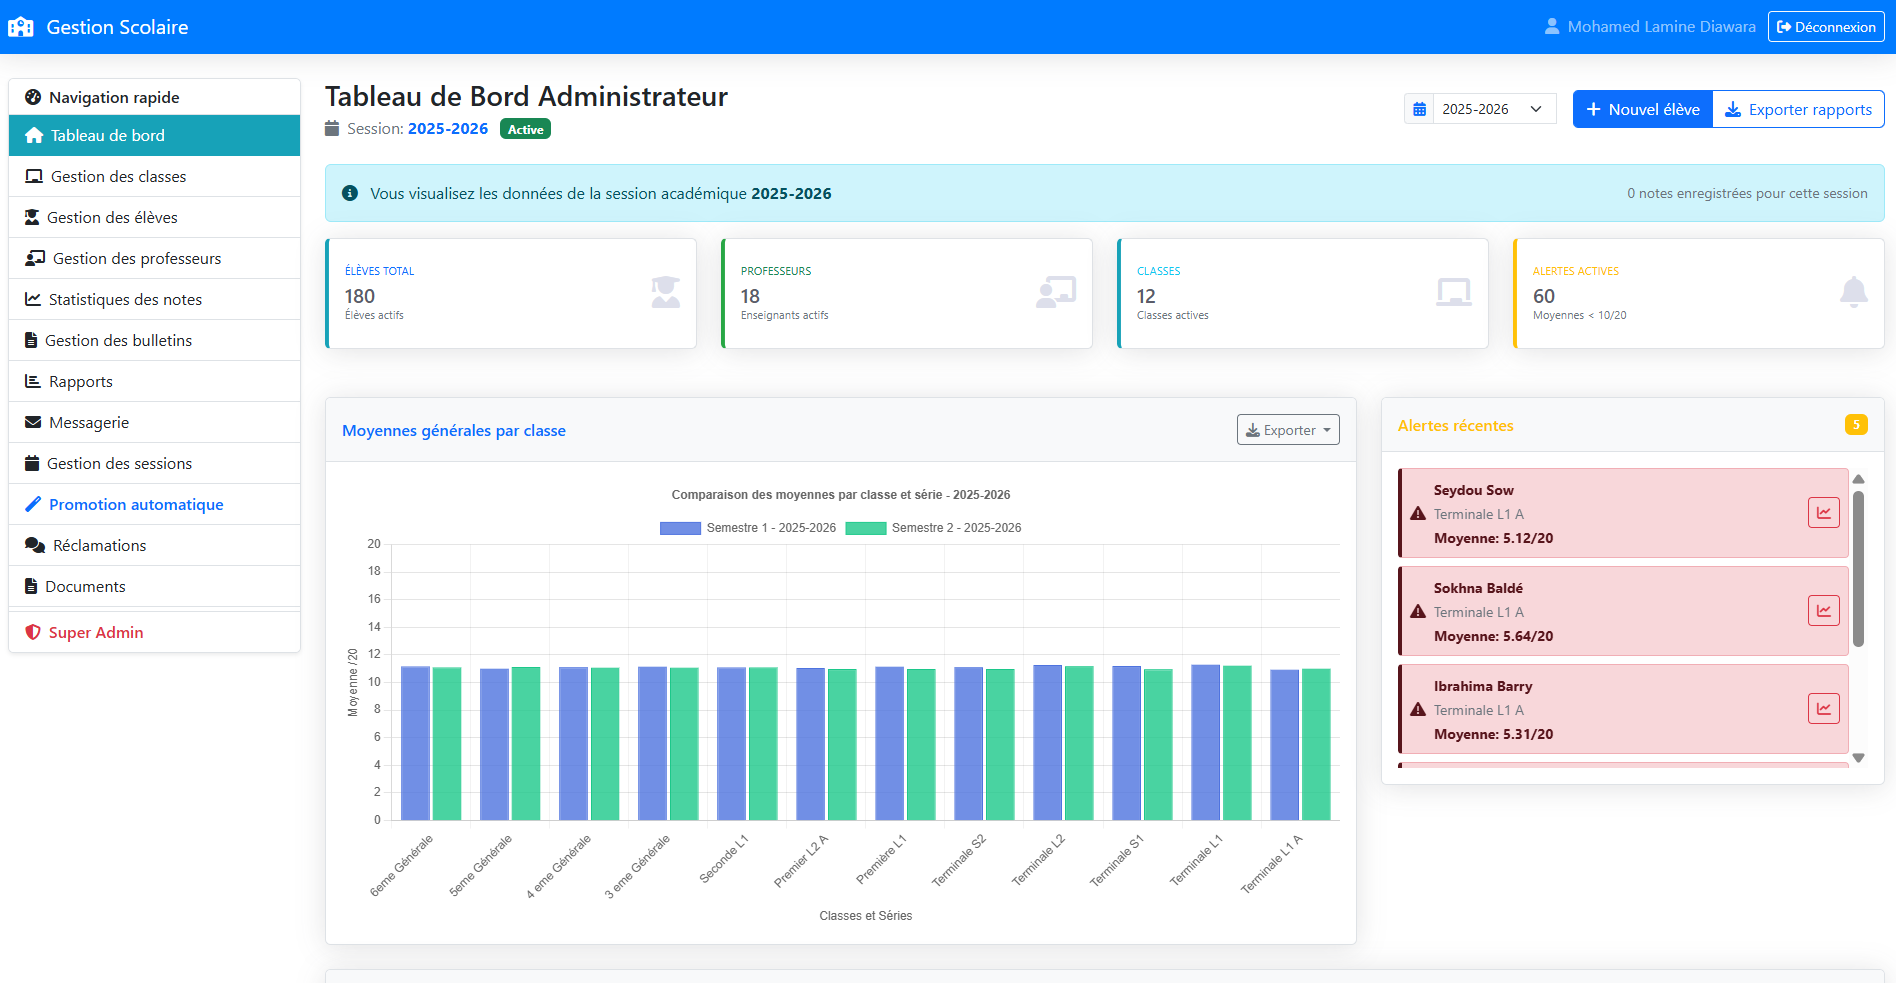
Task: Click the chart icon for Ibrahima Barry
Action: pos(1824,709)
